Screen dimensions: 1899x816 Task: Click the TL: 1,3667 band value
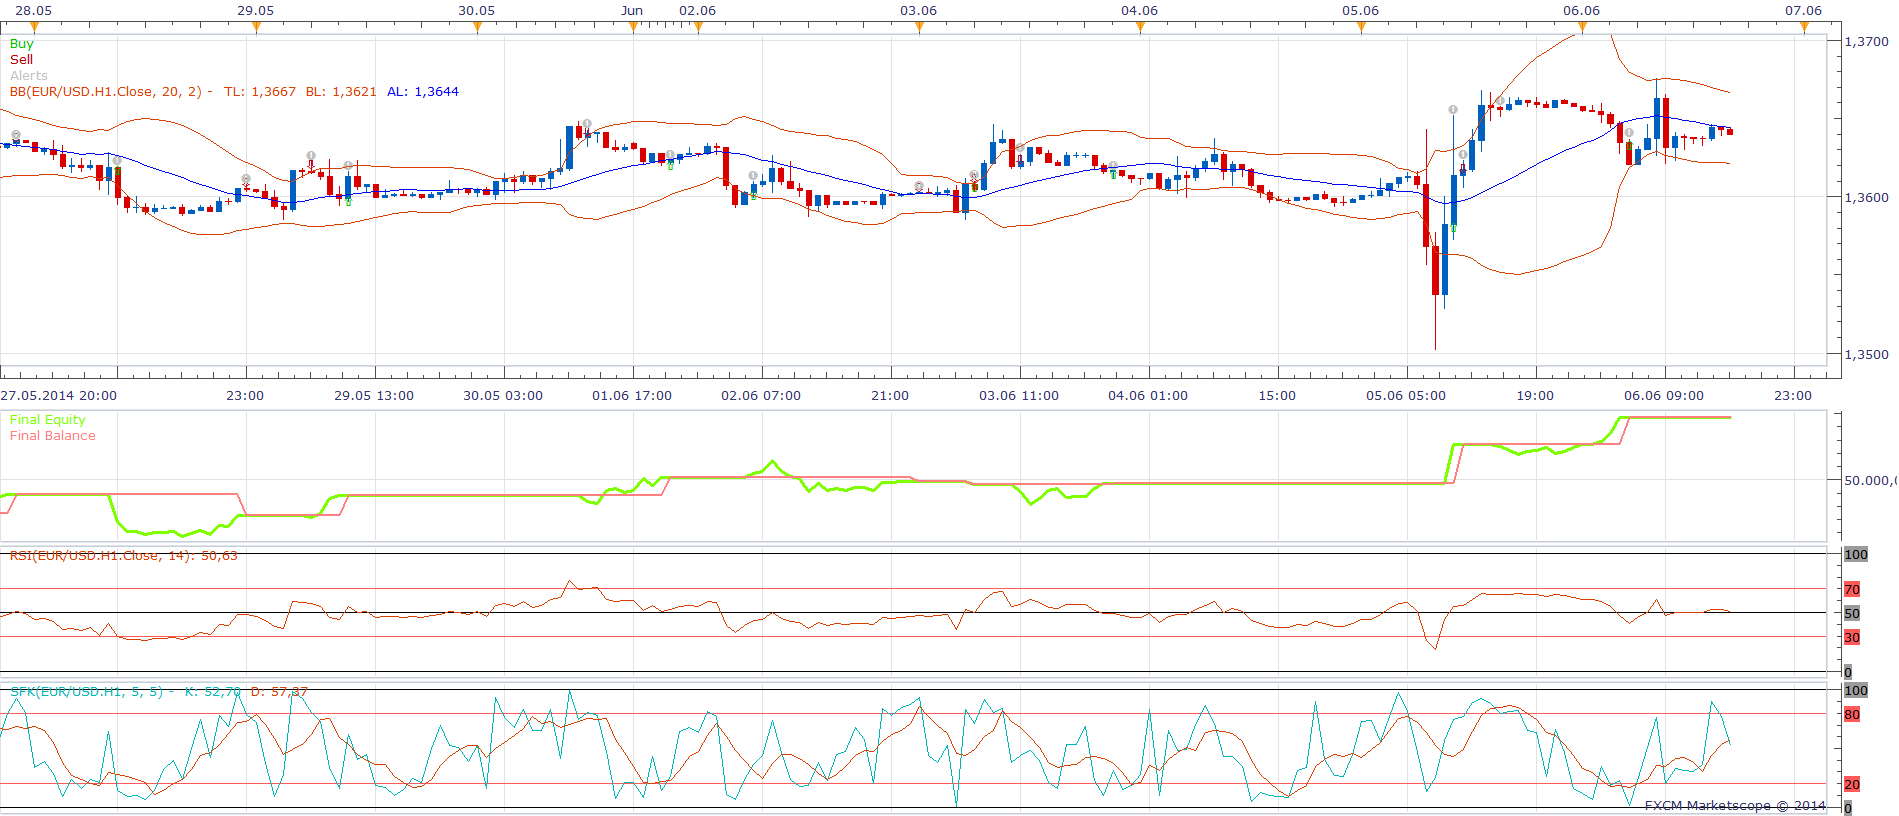[x=260, y=91]
